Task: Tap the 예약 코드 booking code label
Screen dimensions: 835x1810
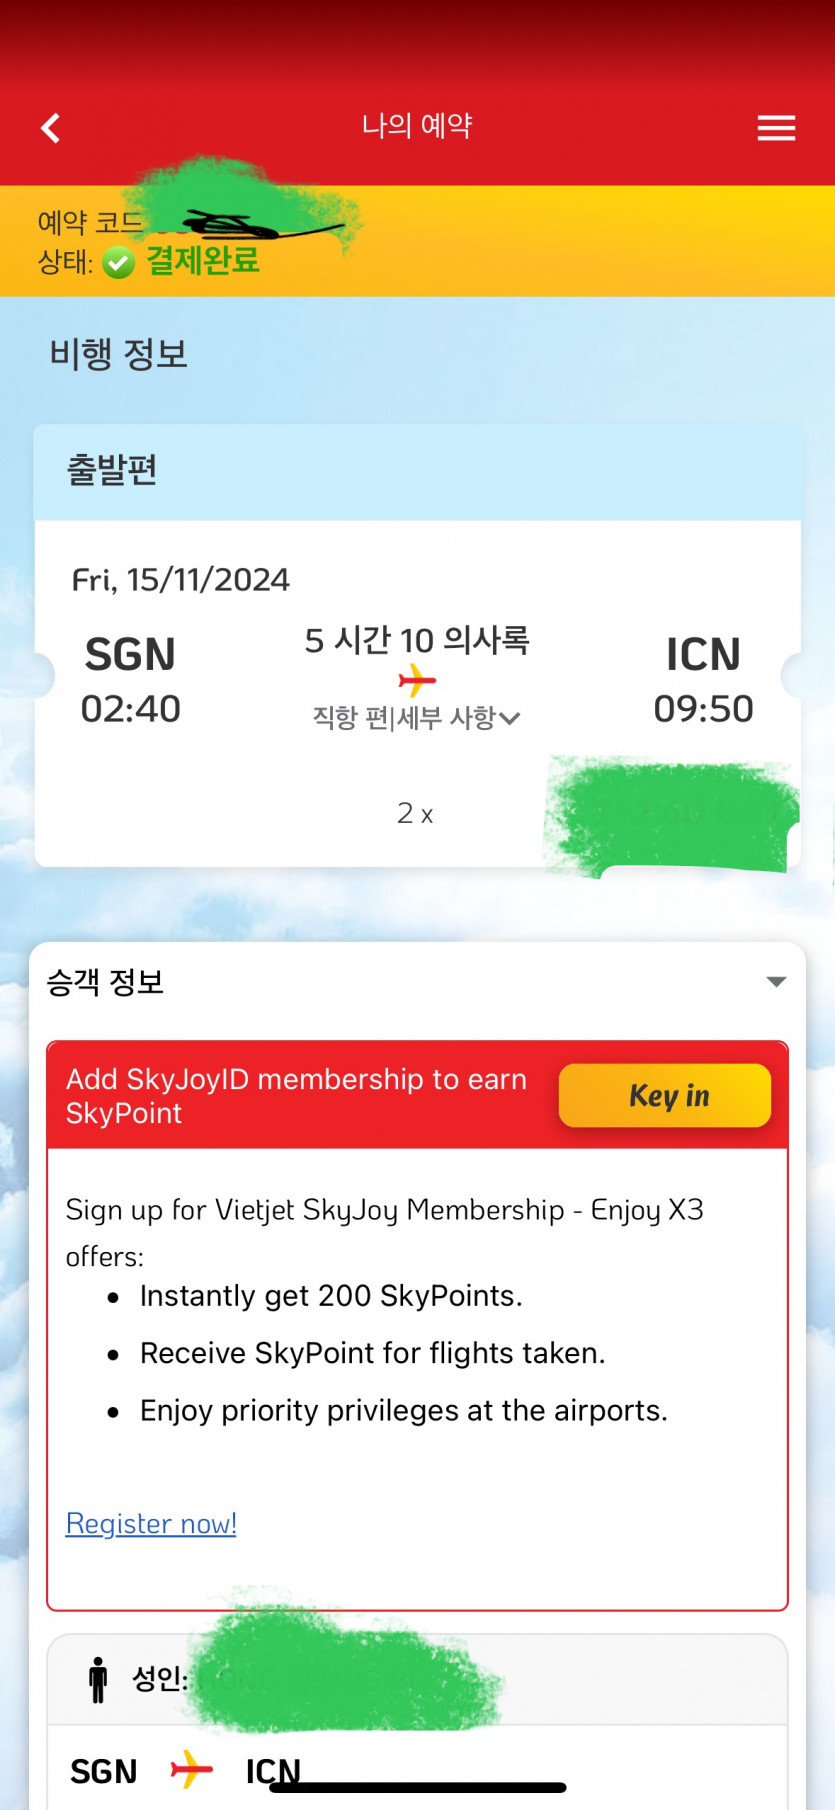Action: click(x=90, y=222)
